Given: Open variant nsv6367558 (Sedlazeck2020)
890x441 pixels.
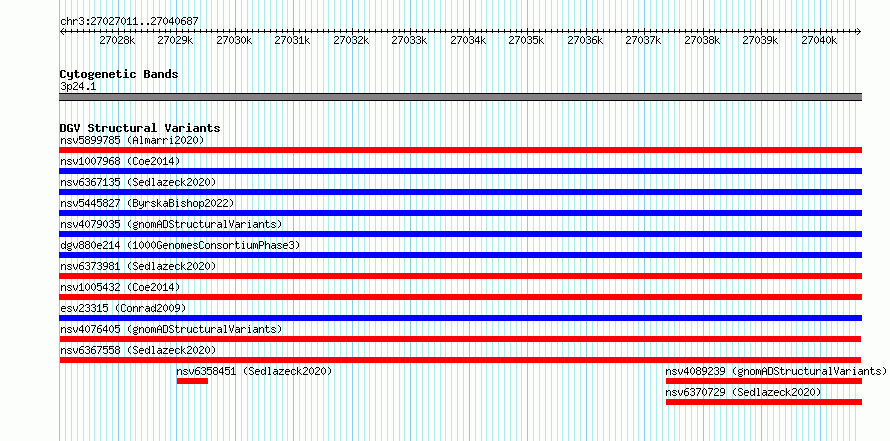Looking at the screenshot, I should pyautogui.click(x=138, y=350).
